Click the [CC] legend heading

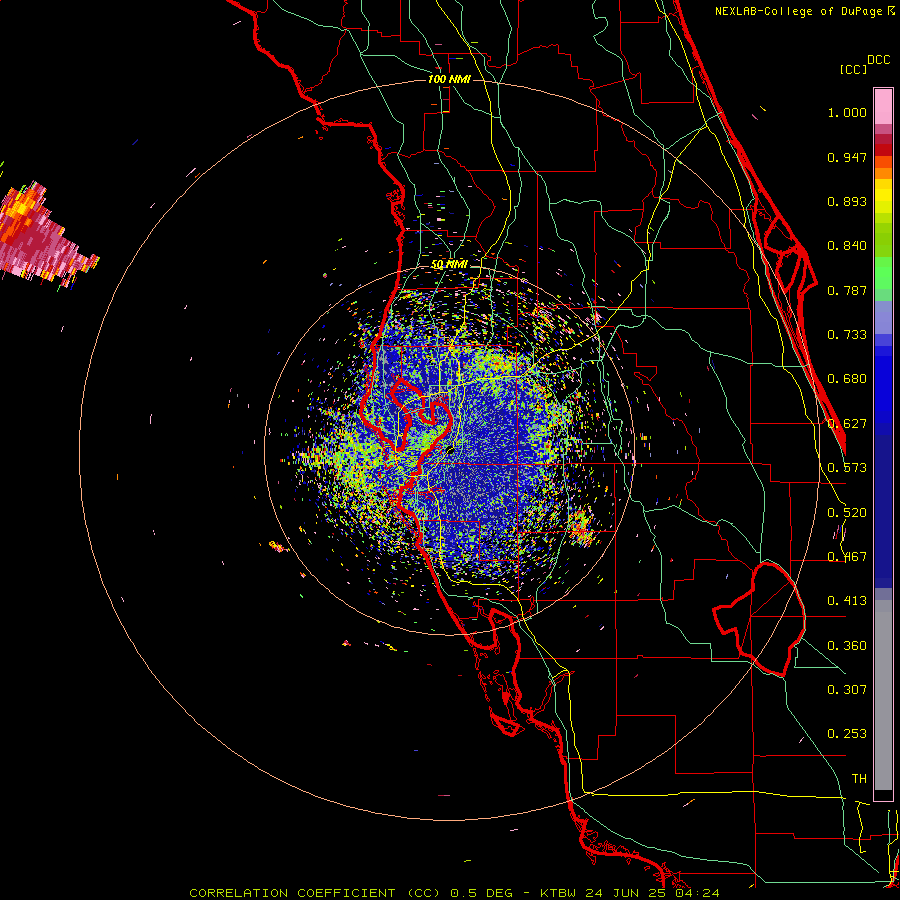[x=853, y=69]
